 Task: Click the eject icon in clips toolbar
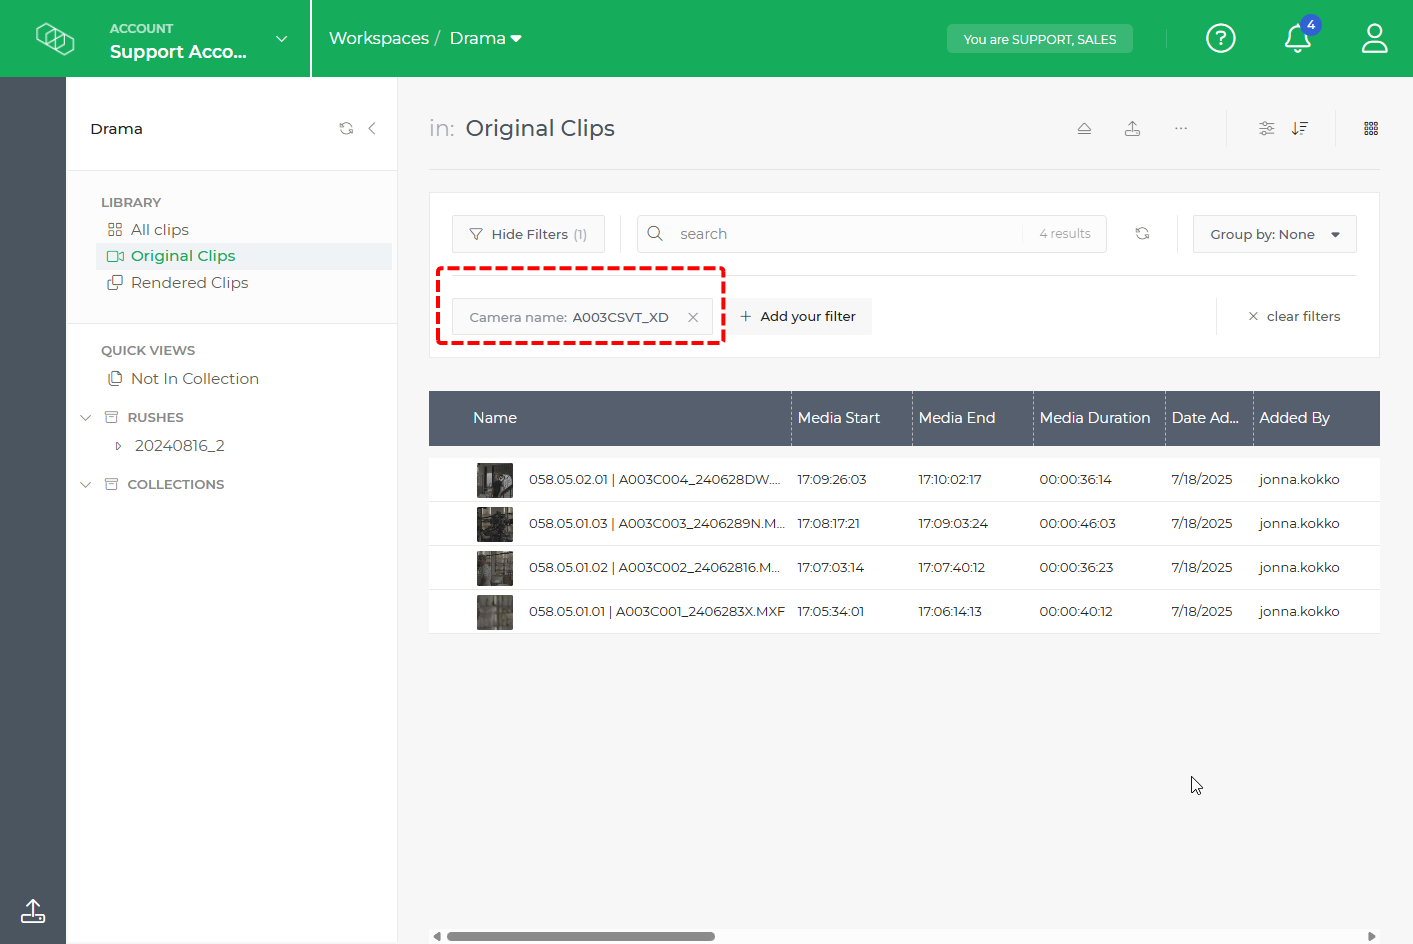1084,128
